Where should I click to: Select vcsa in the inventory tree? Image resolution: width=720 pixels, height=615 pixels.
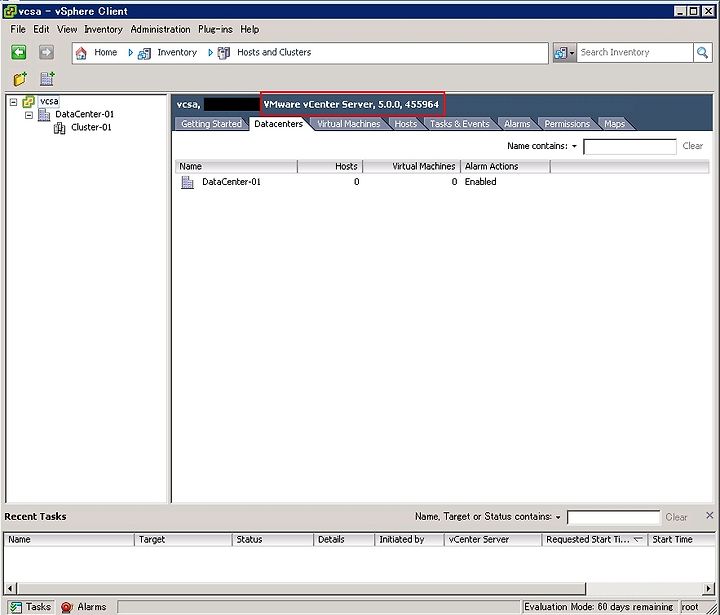pos(49,101)
